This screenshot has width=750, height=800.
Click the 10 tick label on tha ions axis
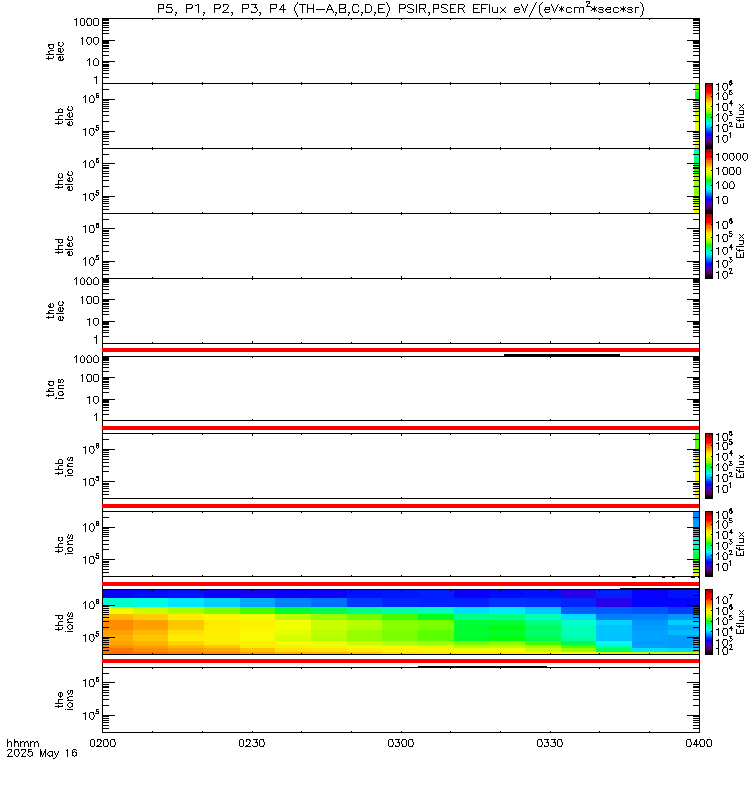93,400
